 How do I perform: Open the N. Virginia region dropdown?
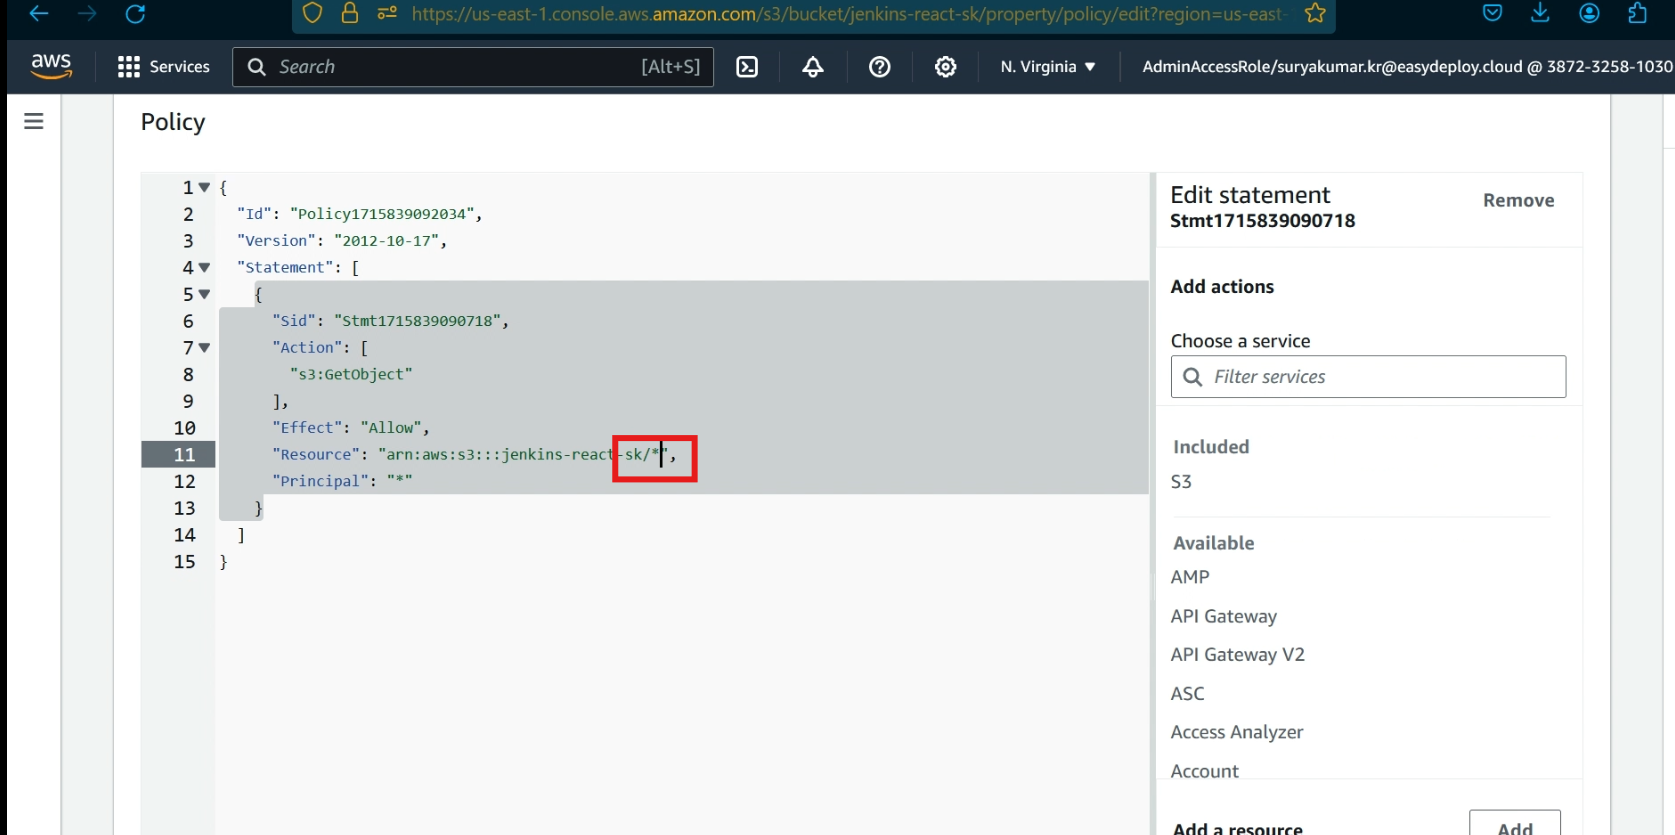(x=1047, y=67)
